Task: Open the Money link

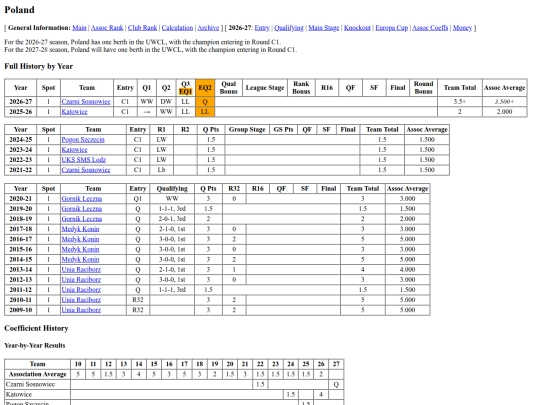Action: click(x=462, y=28)
